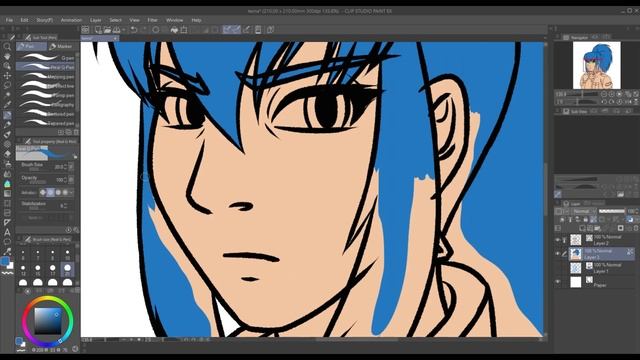Choose the second anti-aliasing option
640x360 pixels.
[50, 192]
